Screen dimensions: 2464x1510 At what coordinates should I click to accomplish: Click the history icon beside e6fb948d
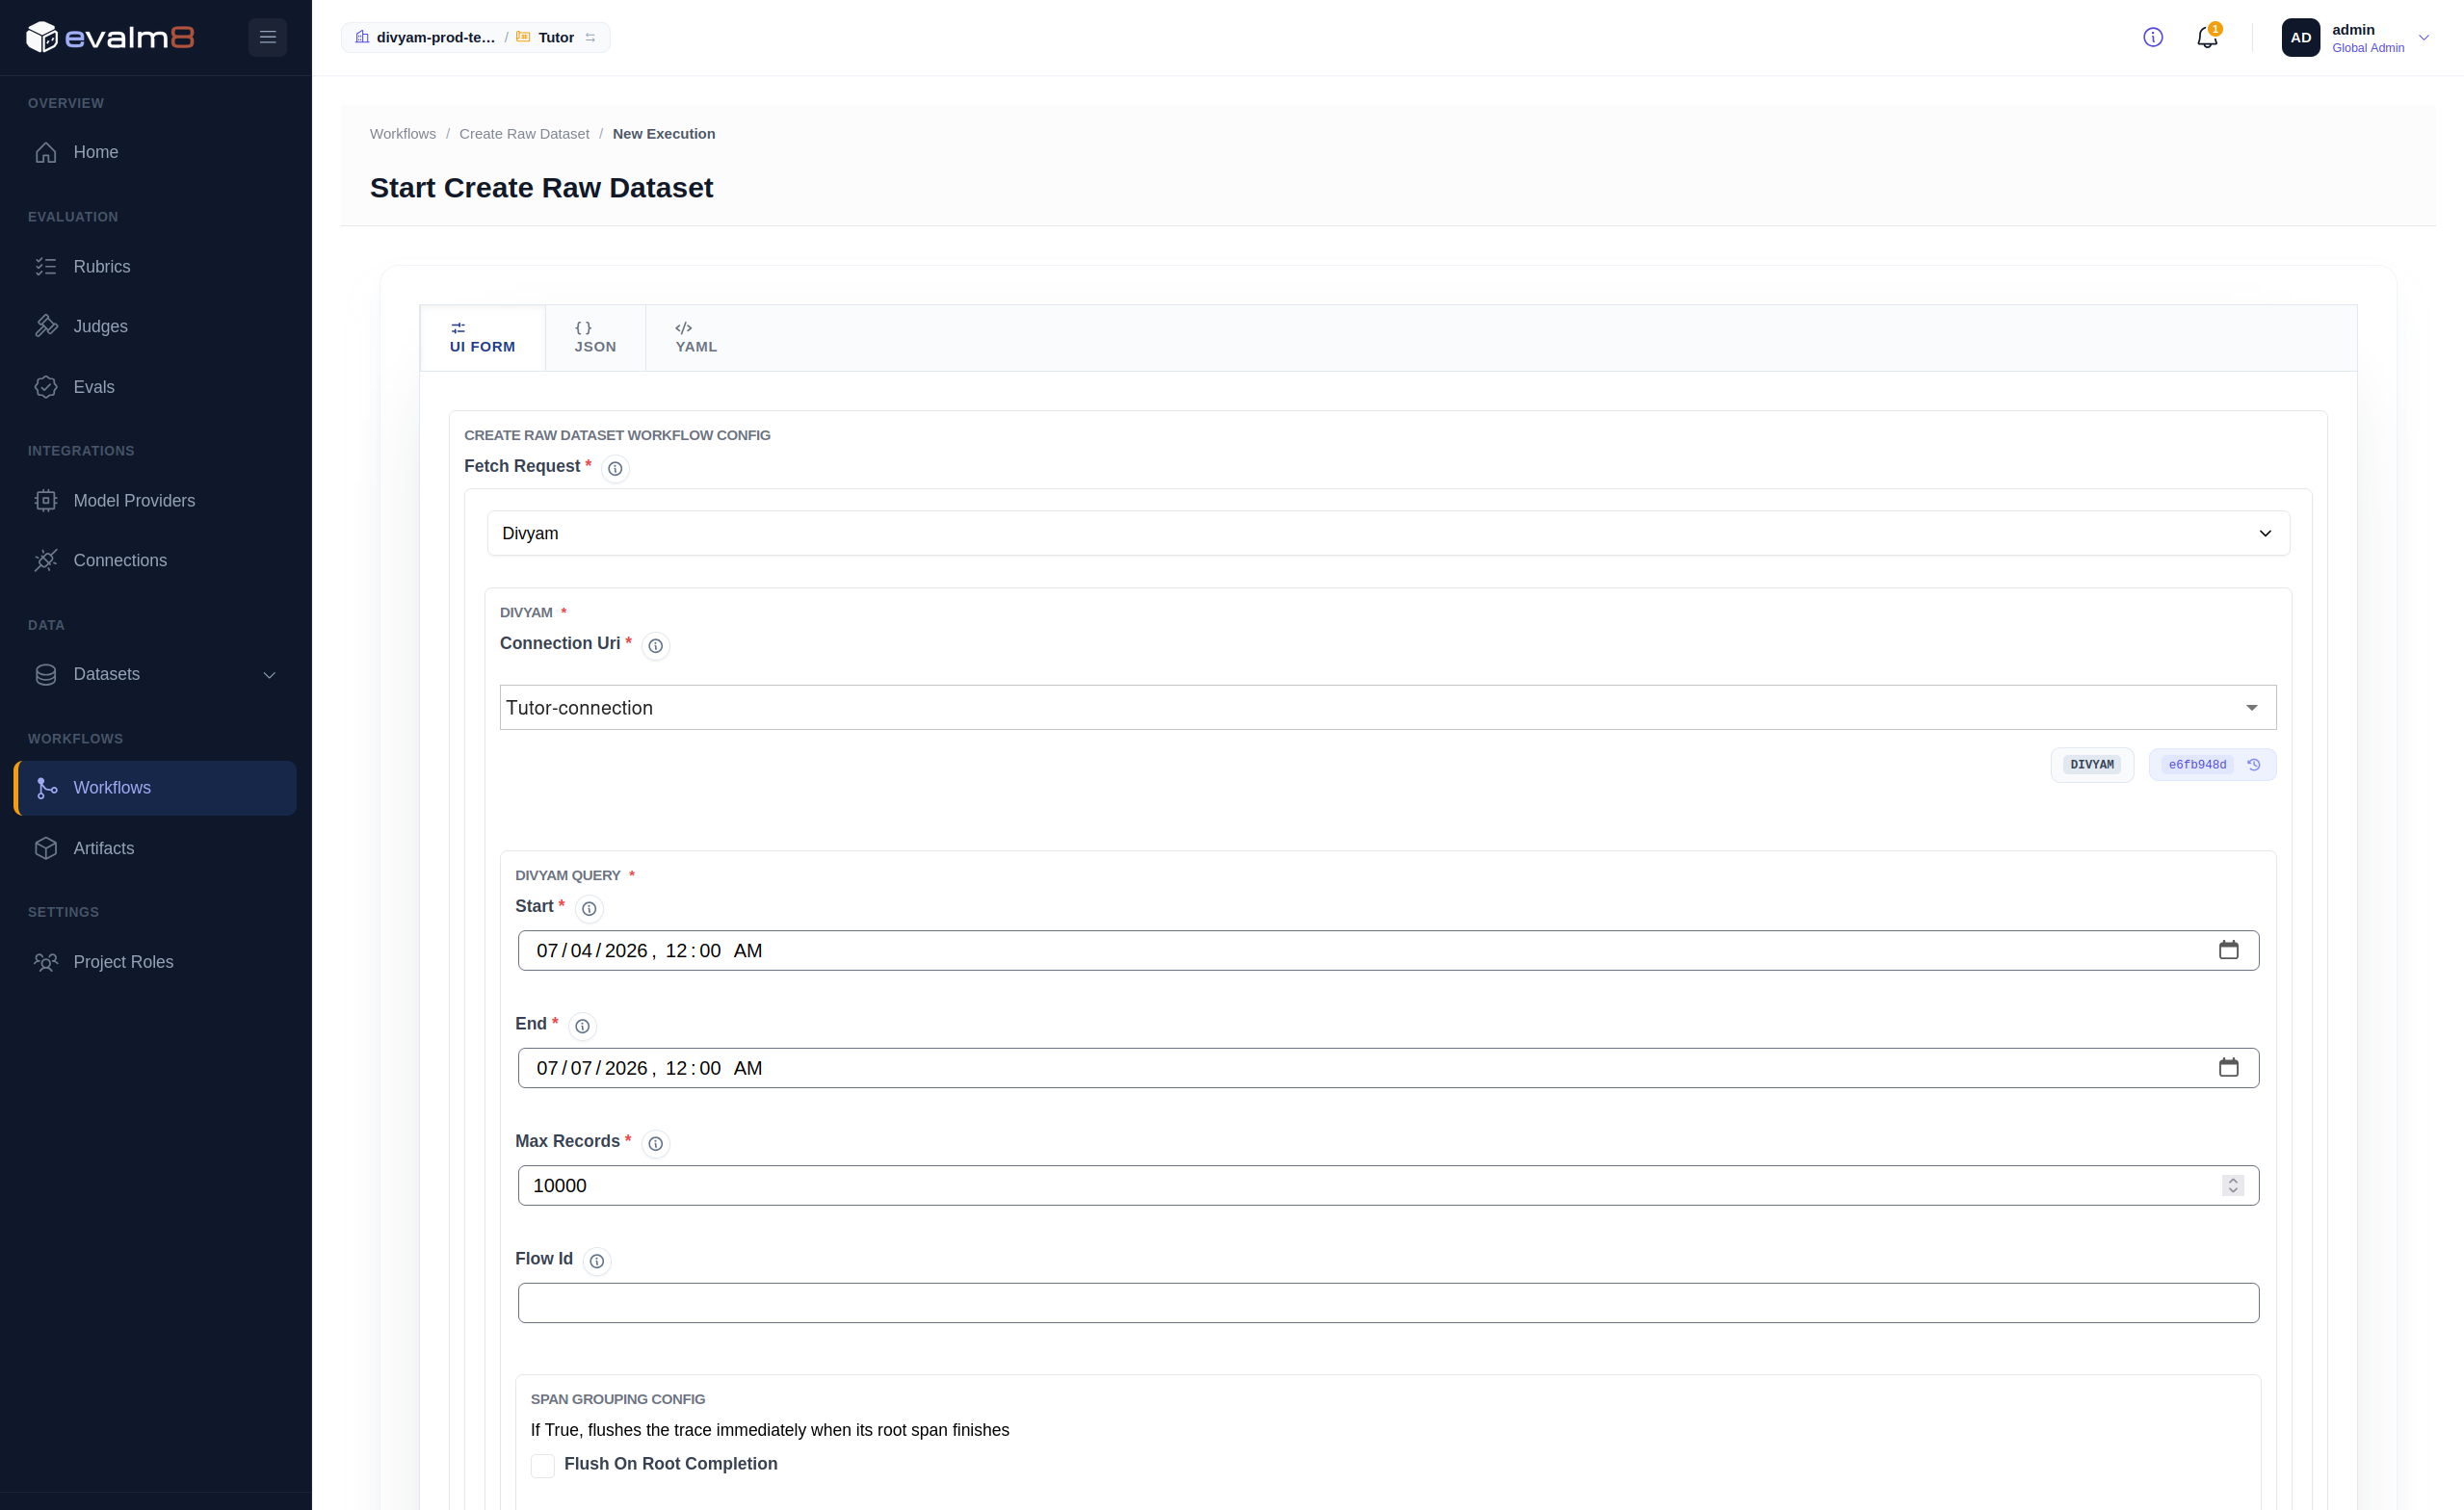pos(2254,764)
